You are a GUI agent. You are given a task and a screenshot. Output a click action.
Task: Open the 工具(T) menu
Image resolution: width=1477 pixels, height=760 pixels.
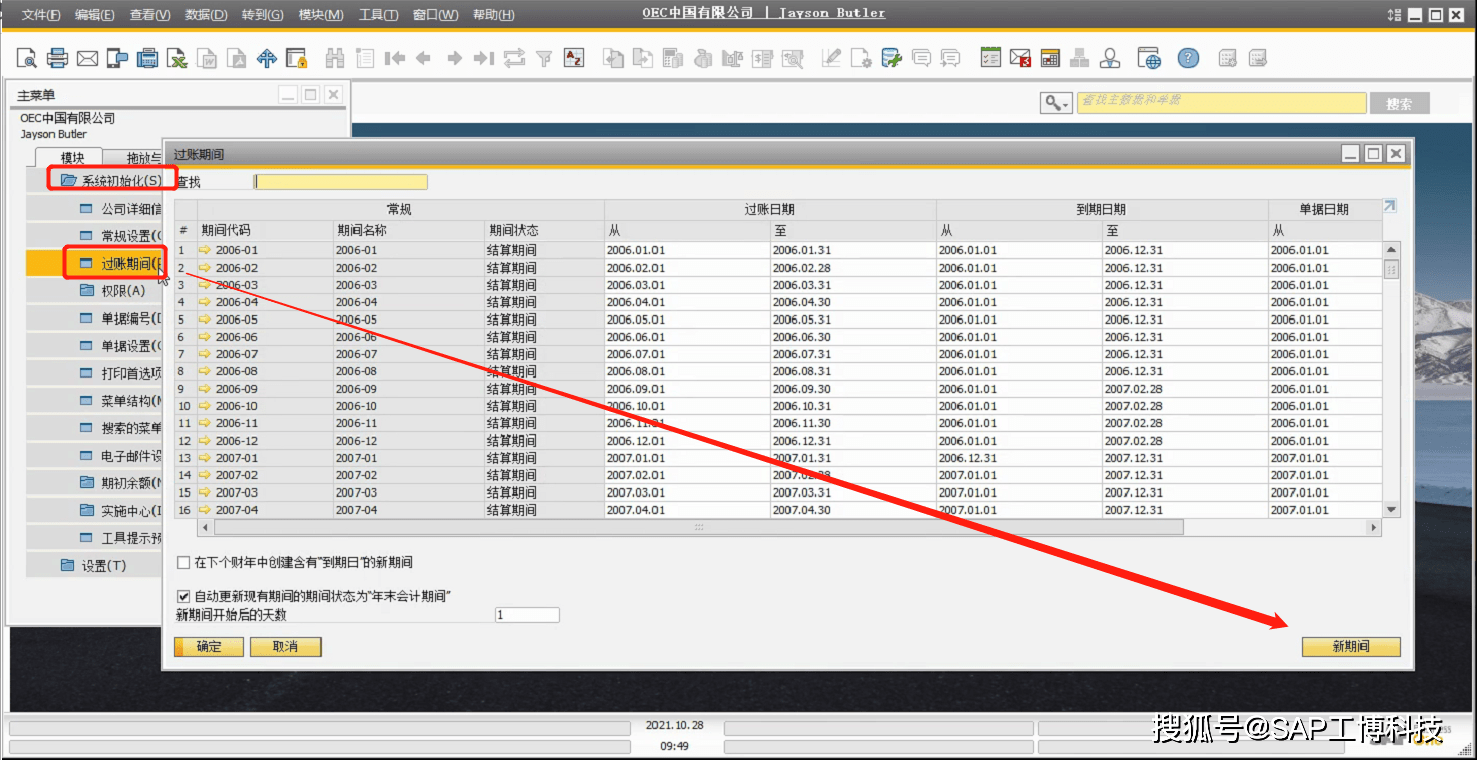[x=379, y=15]
